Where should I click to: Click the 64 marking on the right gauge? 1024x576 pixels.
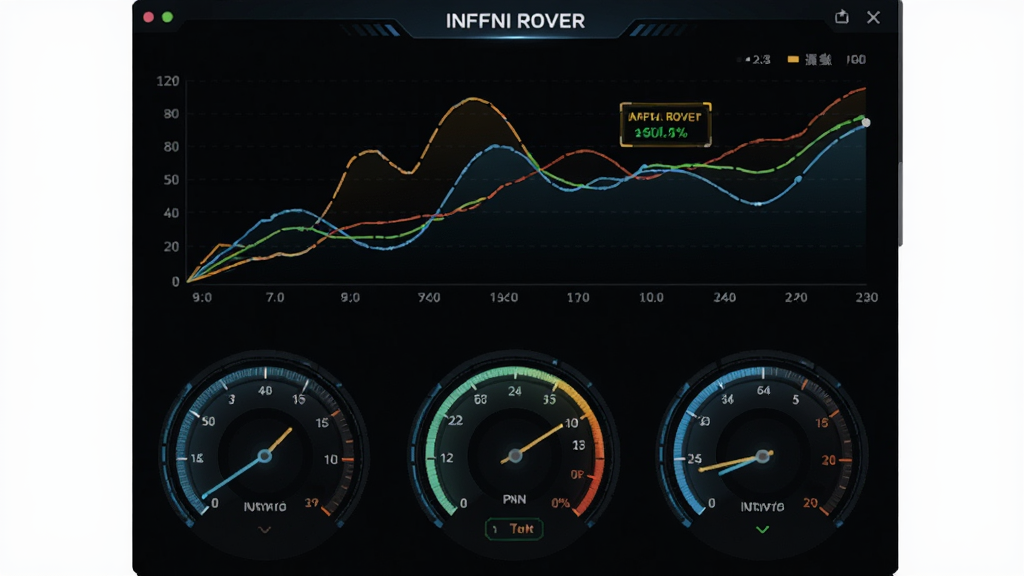point(763,391)
